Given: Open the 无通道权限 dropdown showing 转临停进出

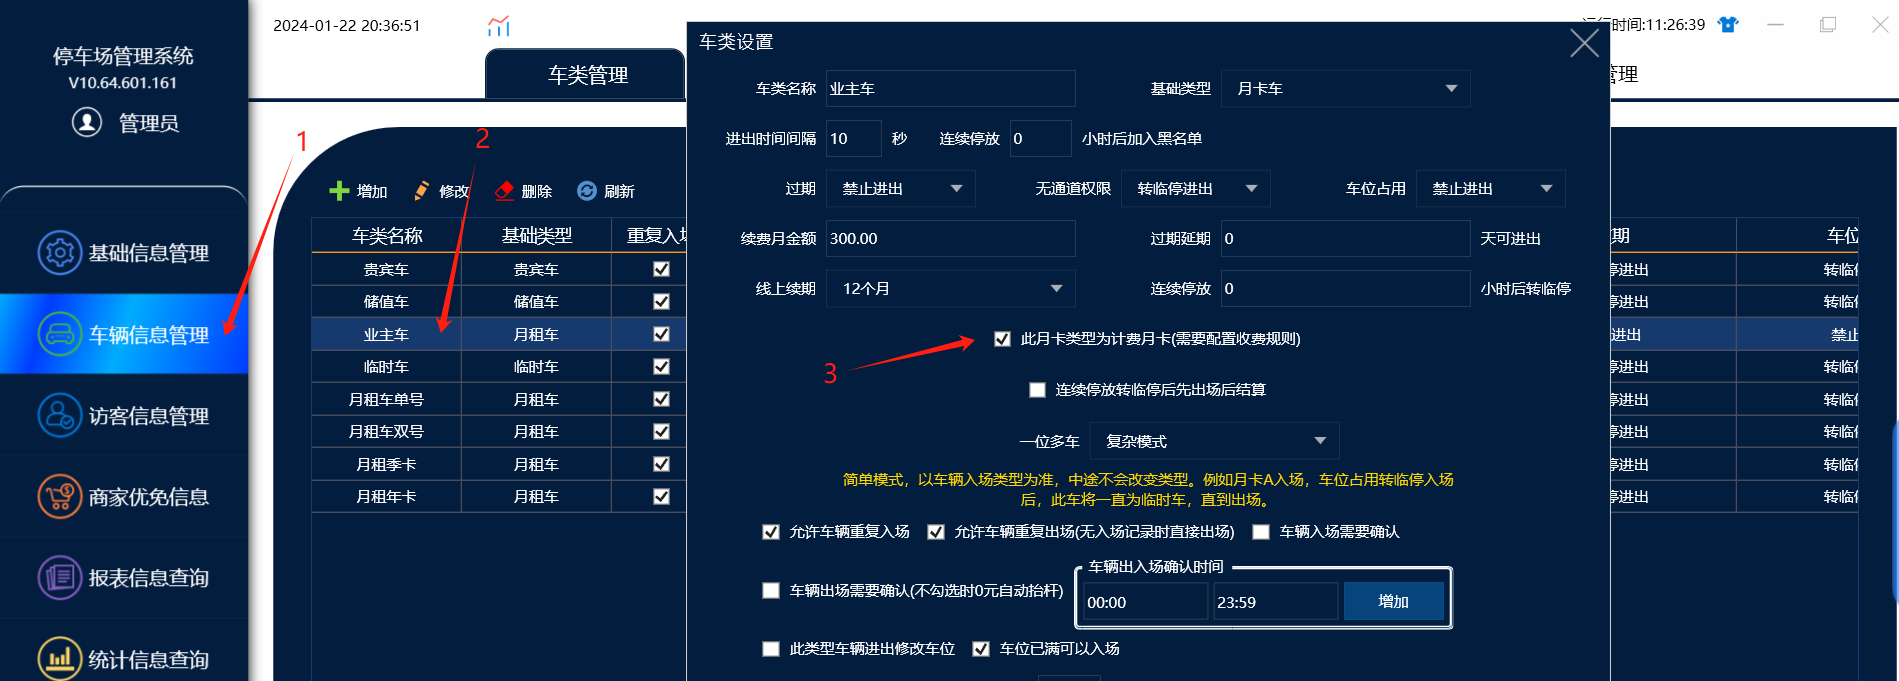Looking at the screenshot, I should point(1195,189).
